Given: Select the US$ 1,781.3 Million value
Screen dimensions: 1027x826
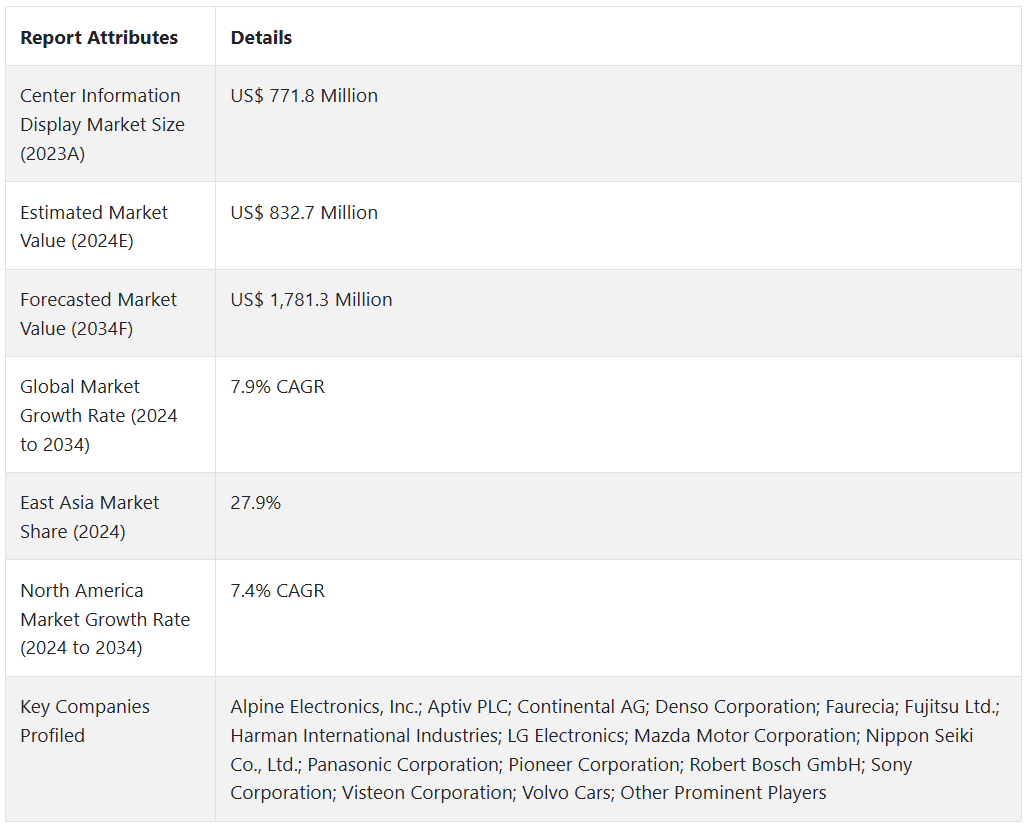Looking at the screenshot, I should [x=311, y=300].
